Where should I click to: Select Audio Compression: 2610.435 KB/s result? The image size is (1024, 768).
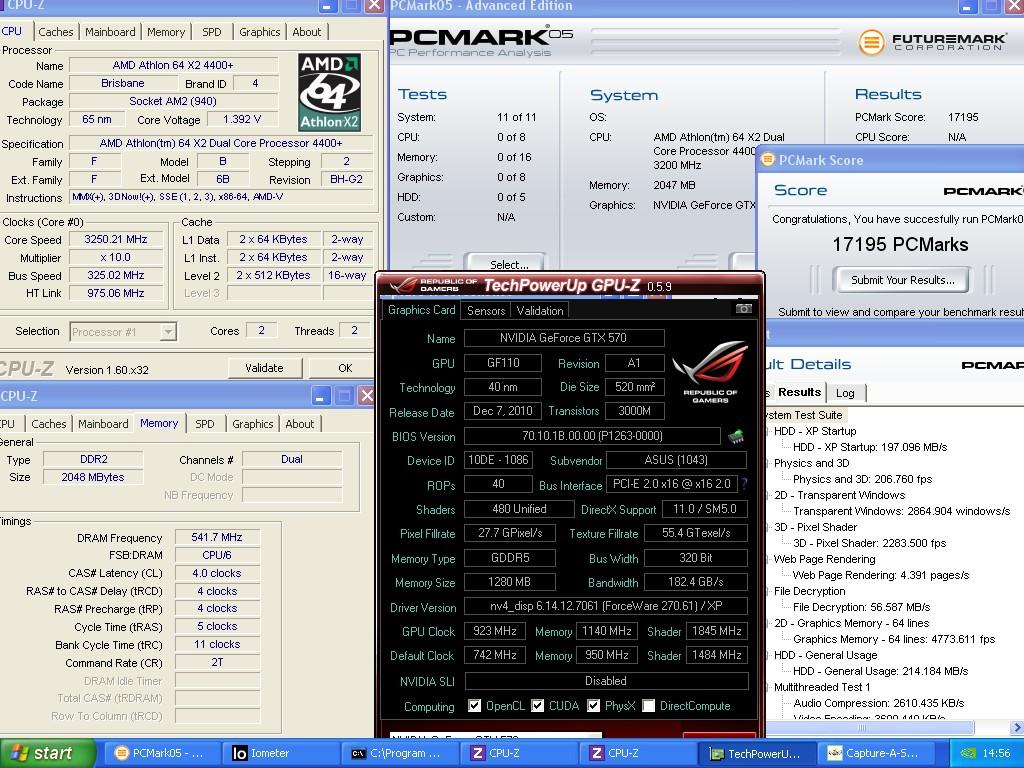pyautogui.click(x=878, y=703)
